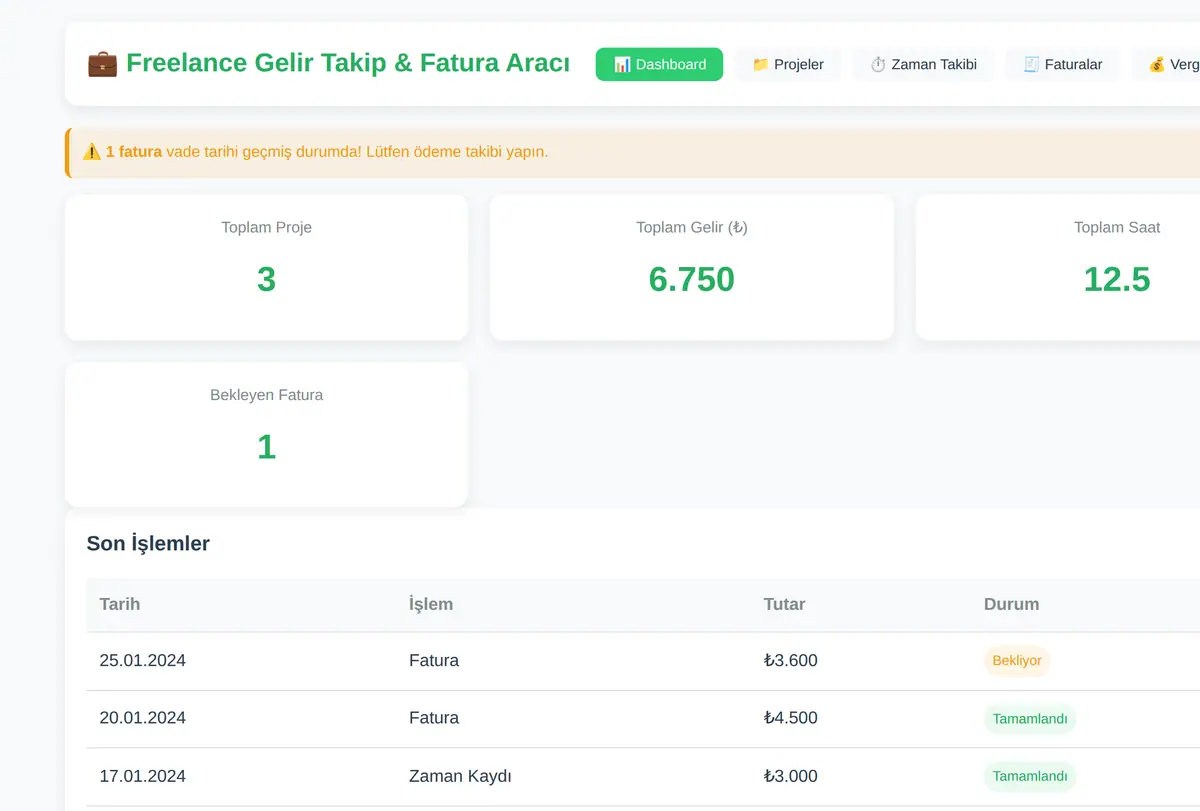Select the date 17.01.2024 row cell
Viewport: 1200px width, 811px height.
point(143,776)
